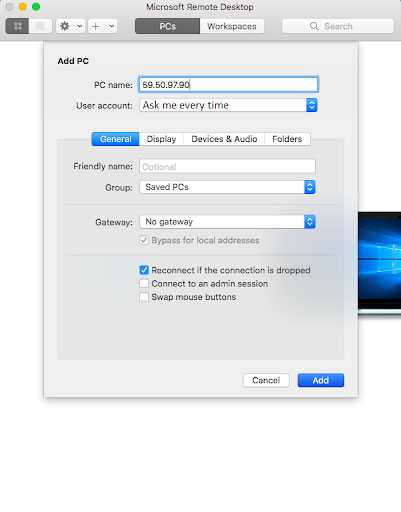Viewport: 401px width, 512px height.
Task: Click the plus add icon in toolbar
Action: click(96, 26)
